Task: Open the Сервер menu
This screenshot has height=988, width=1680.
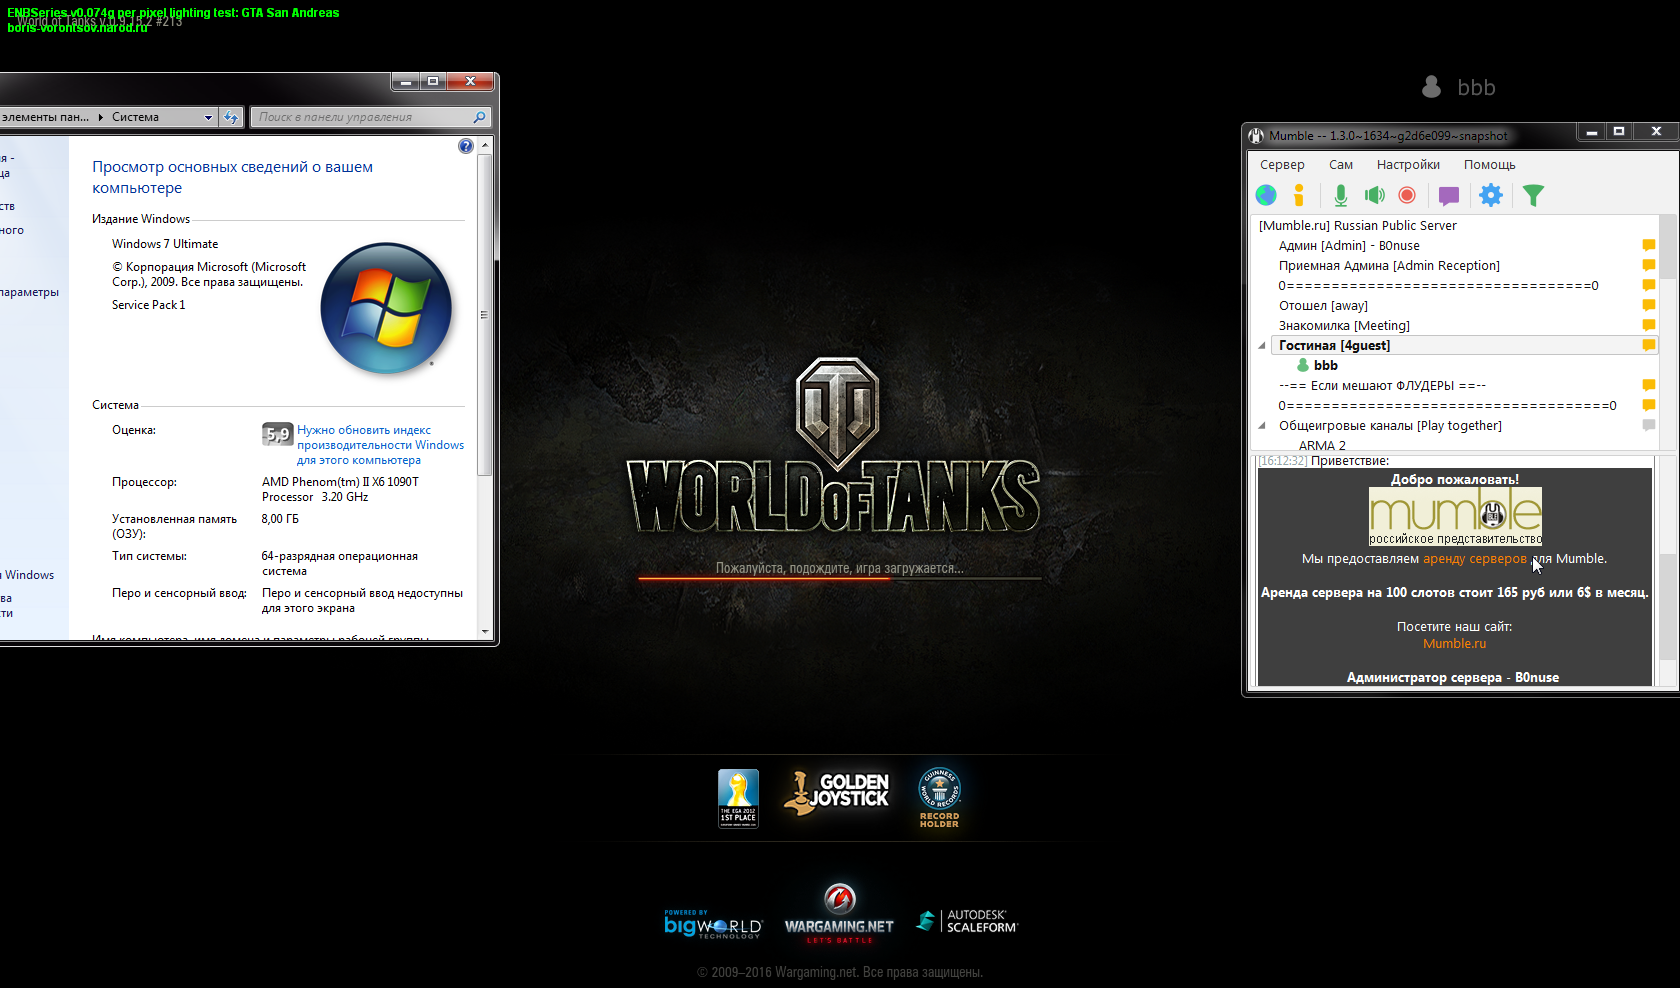Action: (1282, 165)
